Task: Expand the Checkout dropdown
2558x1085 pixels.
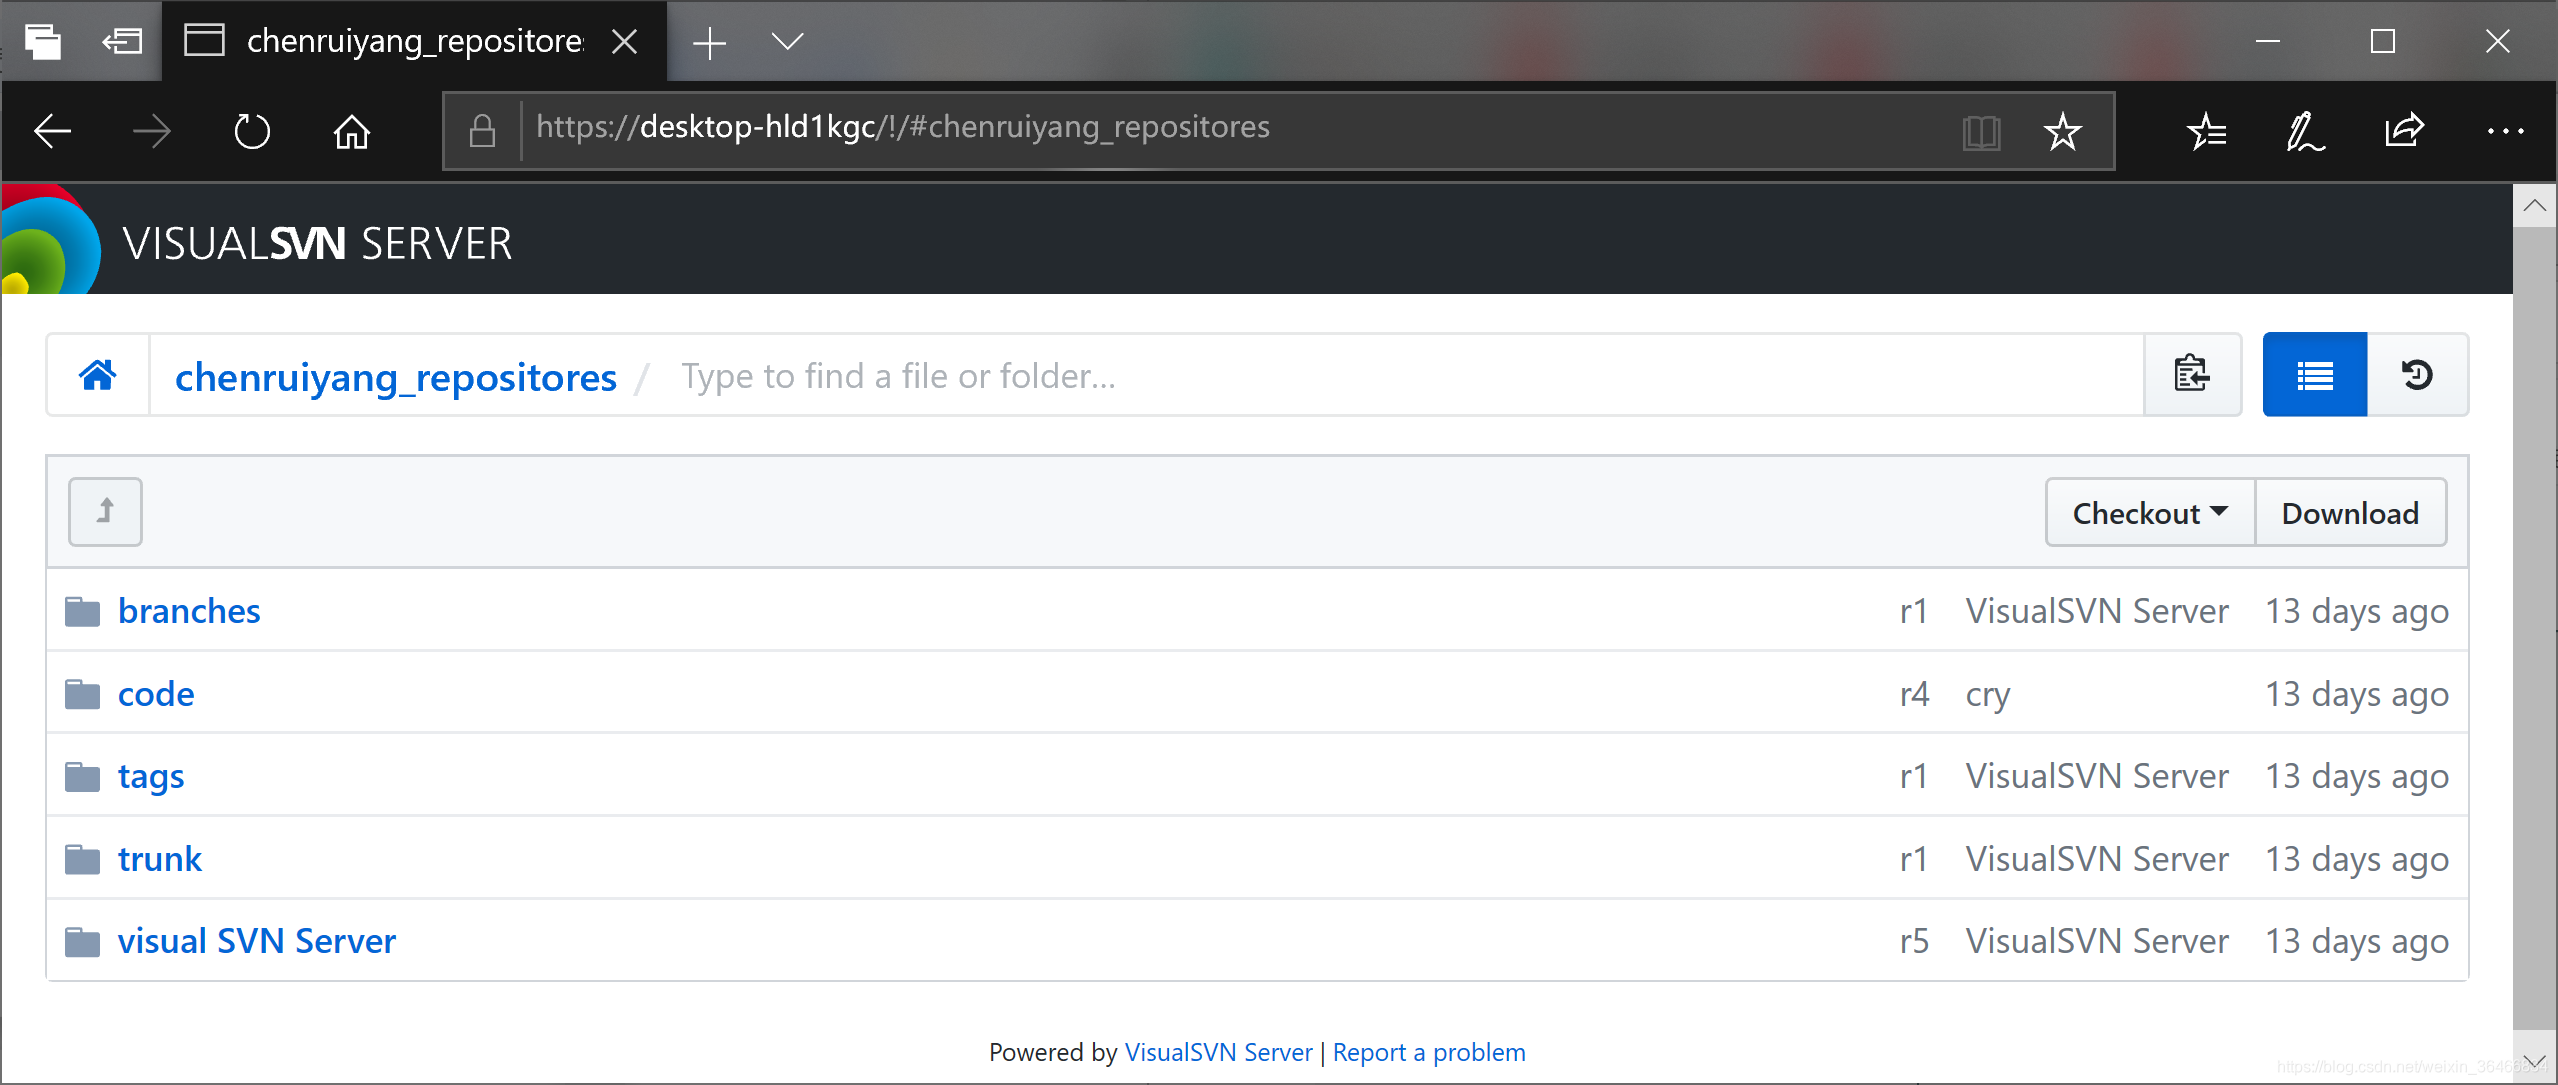Action: coord(2150,513)
